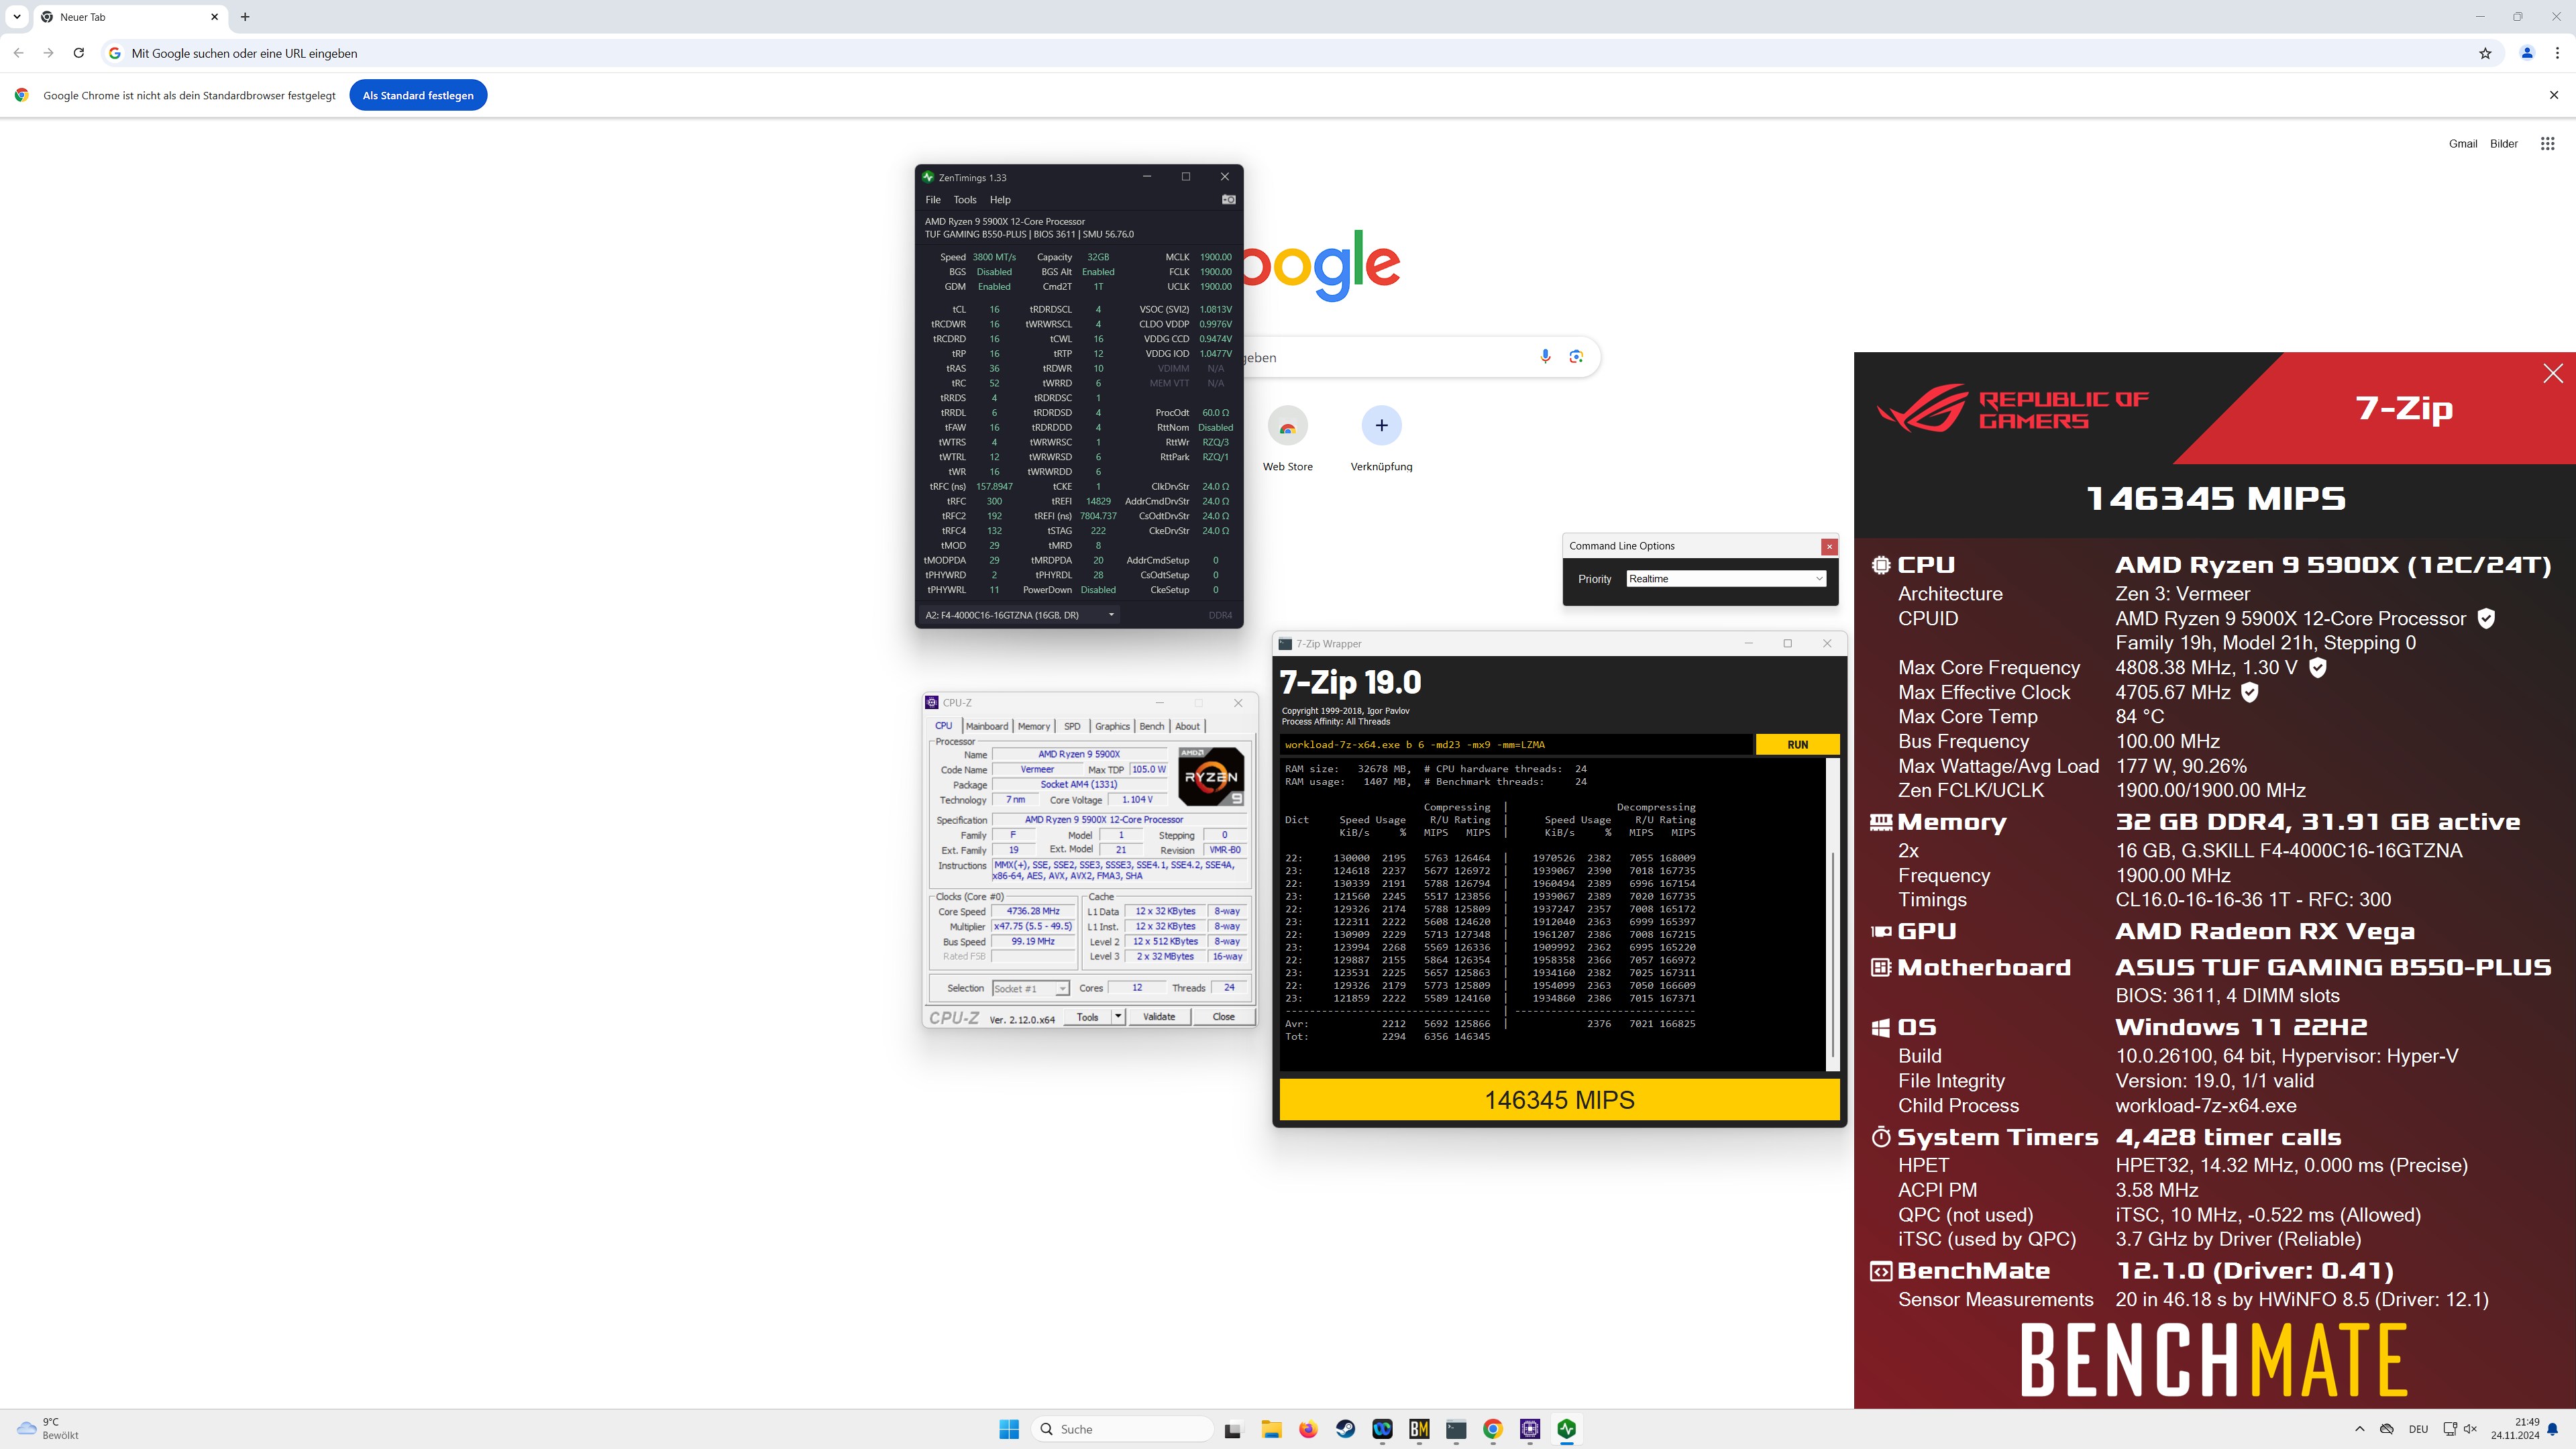
Task: Bookmark this tab with the star icon
Action: 2485,53
